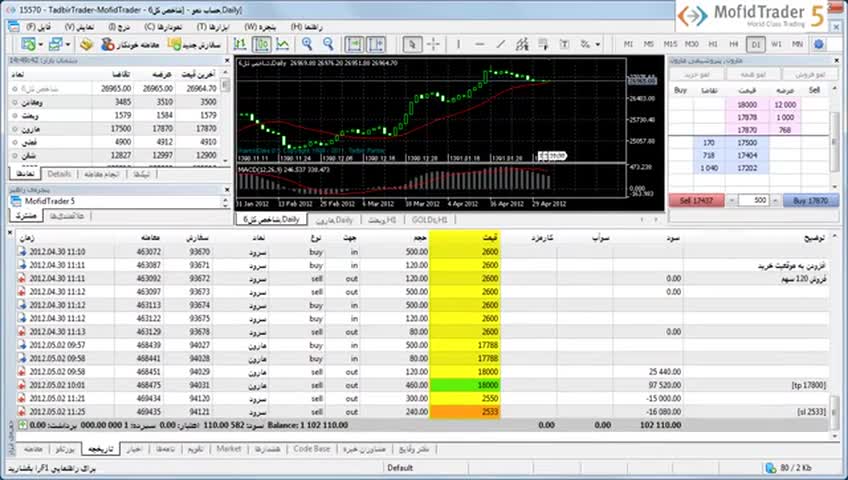Open the Help (H) menu

pyautogui.click(x=307, y=26)
